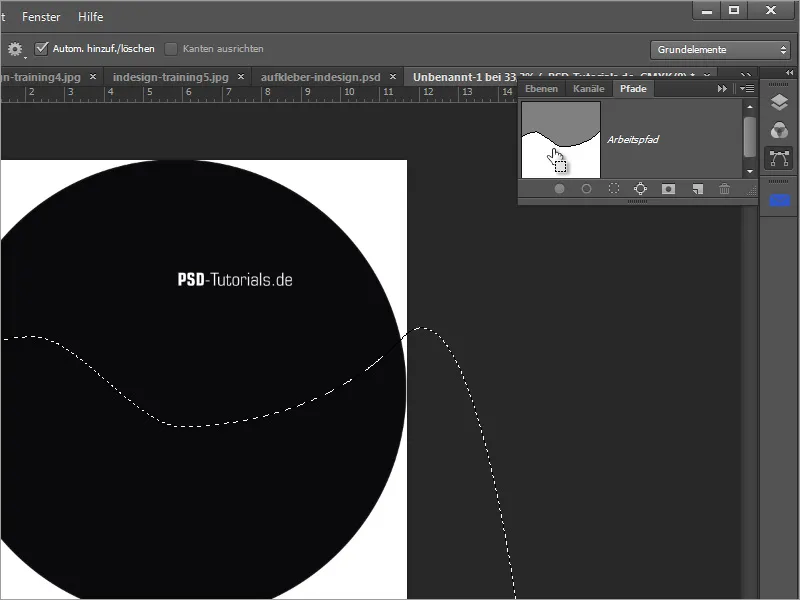Click the Pfade panel scroll down arrow

tap(749, 171)
